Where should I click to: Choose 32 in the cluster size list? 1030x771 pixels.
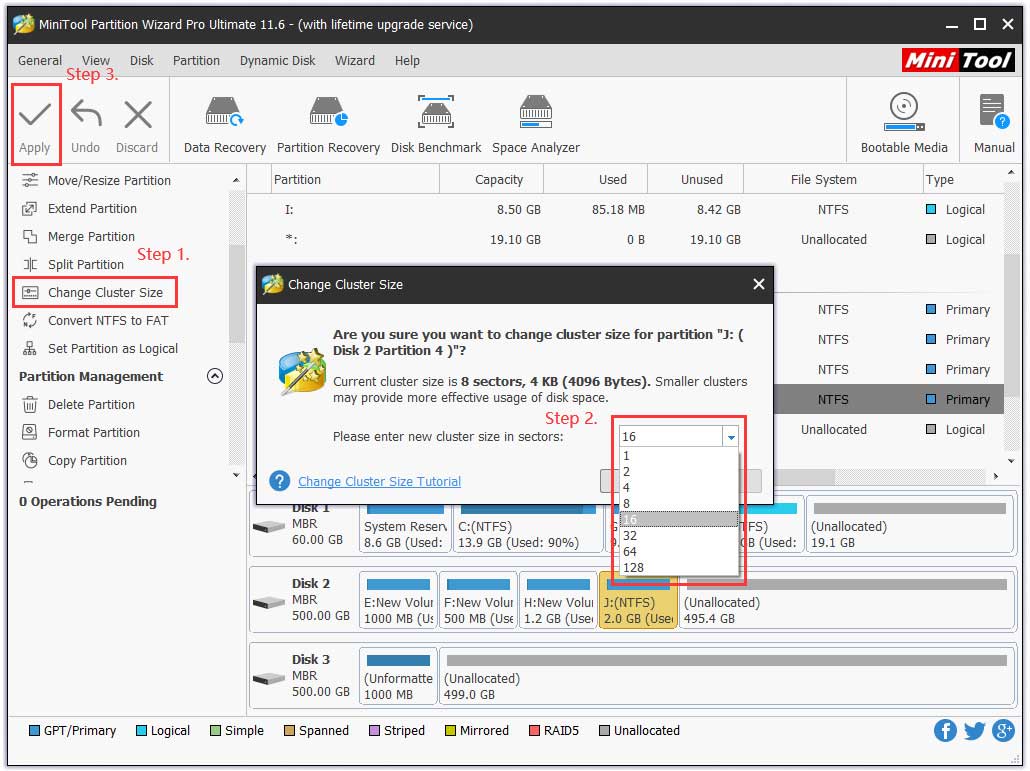630,536
